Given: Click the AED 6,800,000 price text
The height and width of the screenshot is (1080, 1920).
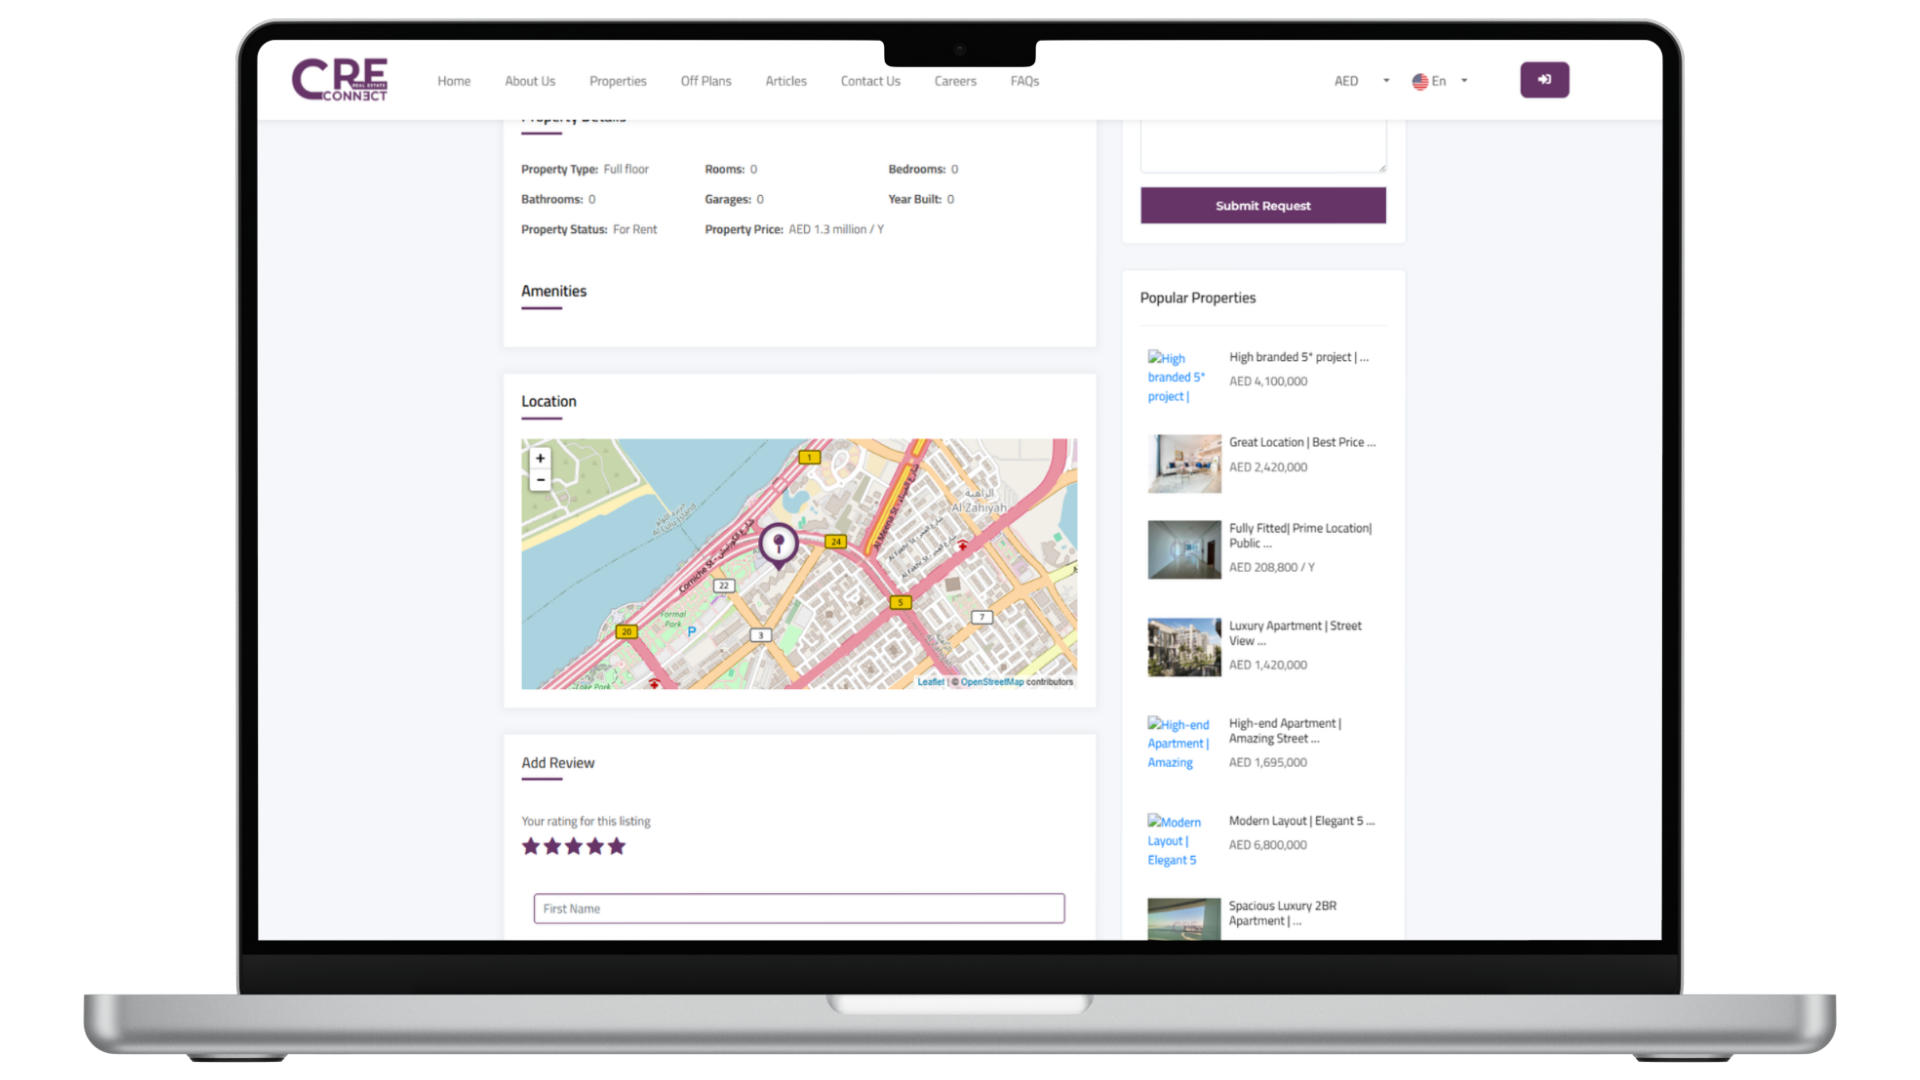Looking at the screenshot, I should point(1268,845).
